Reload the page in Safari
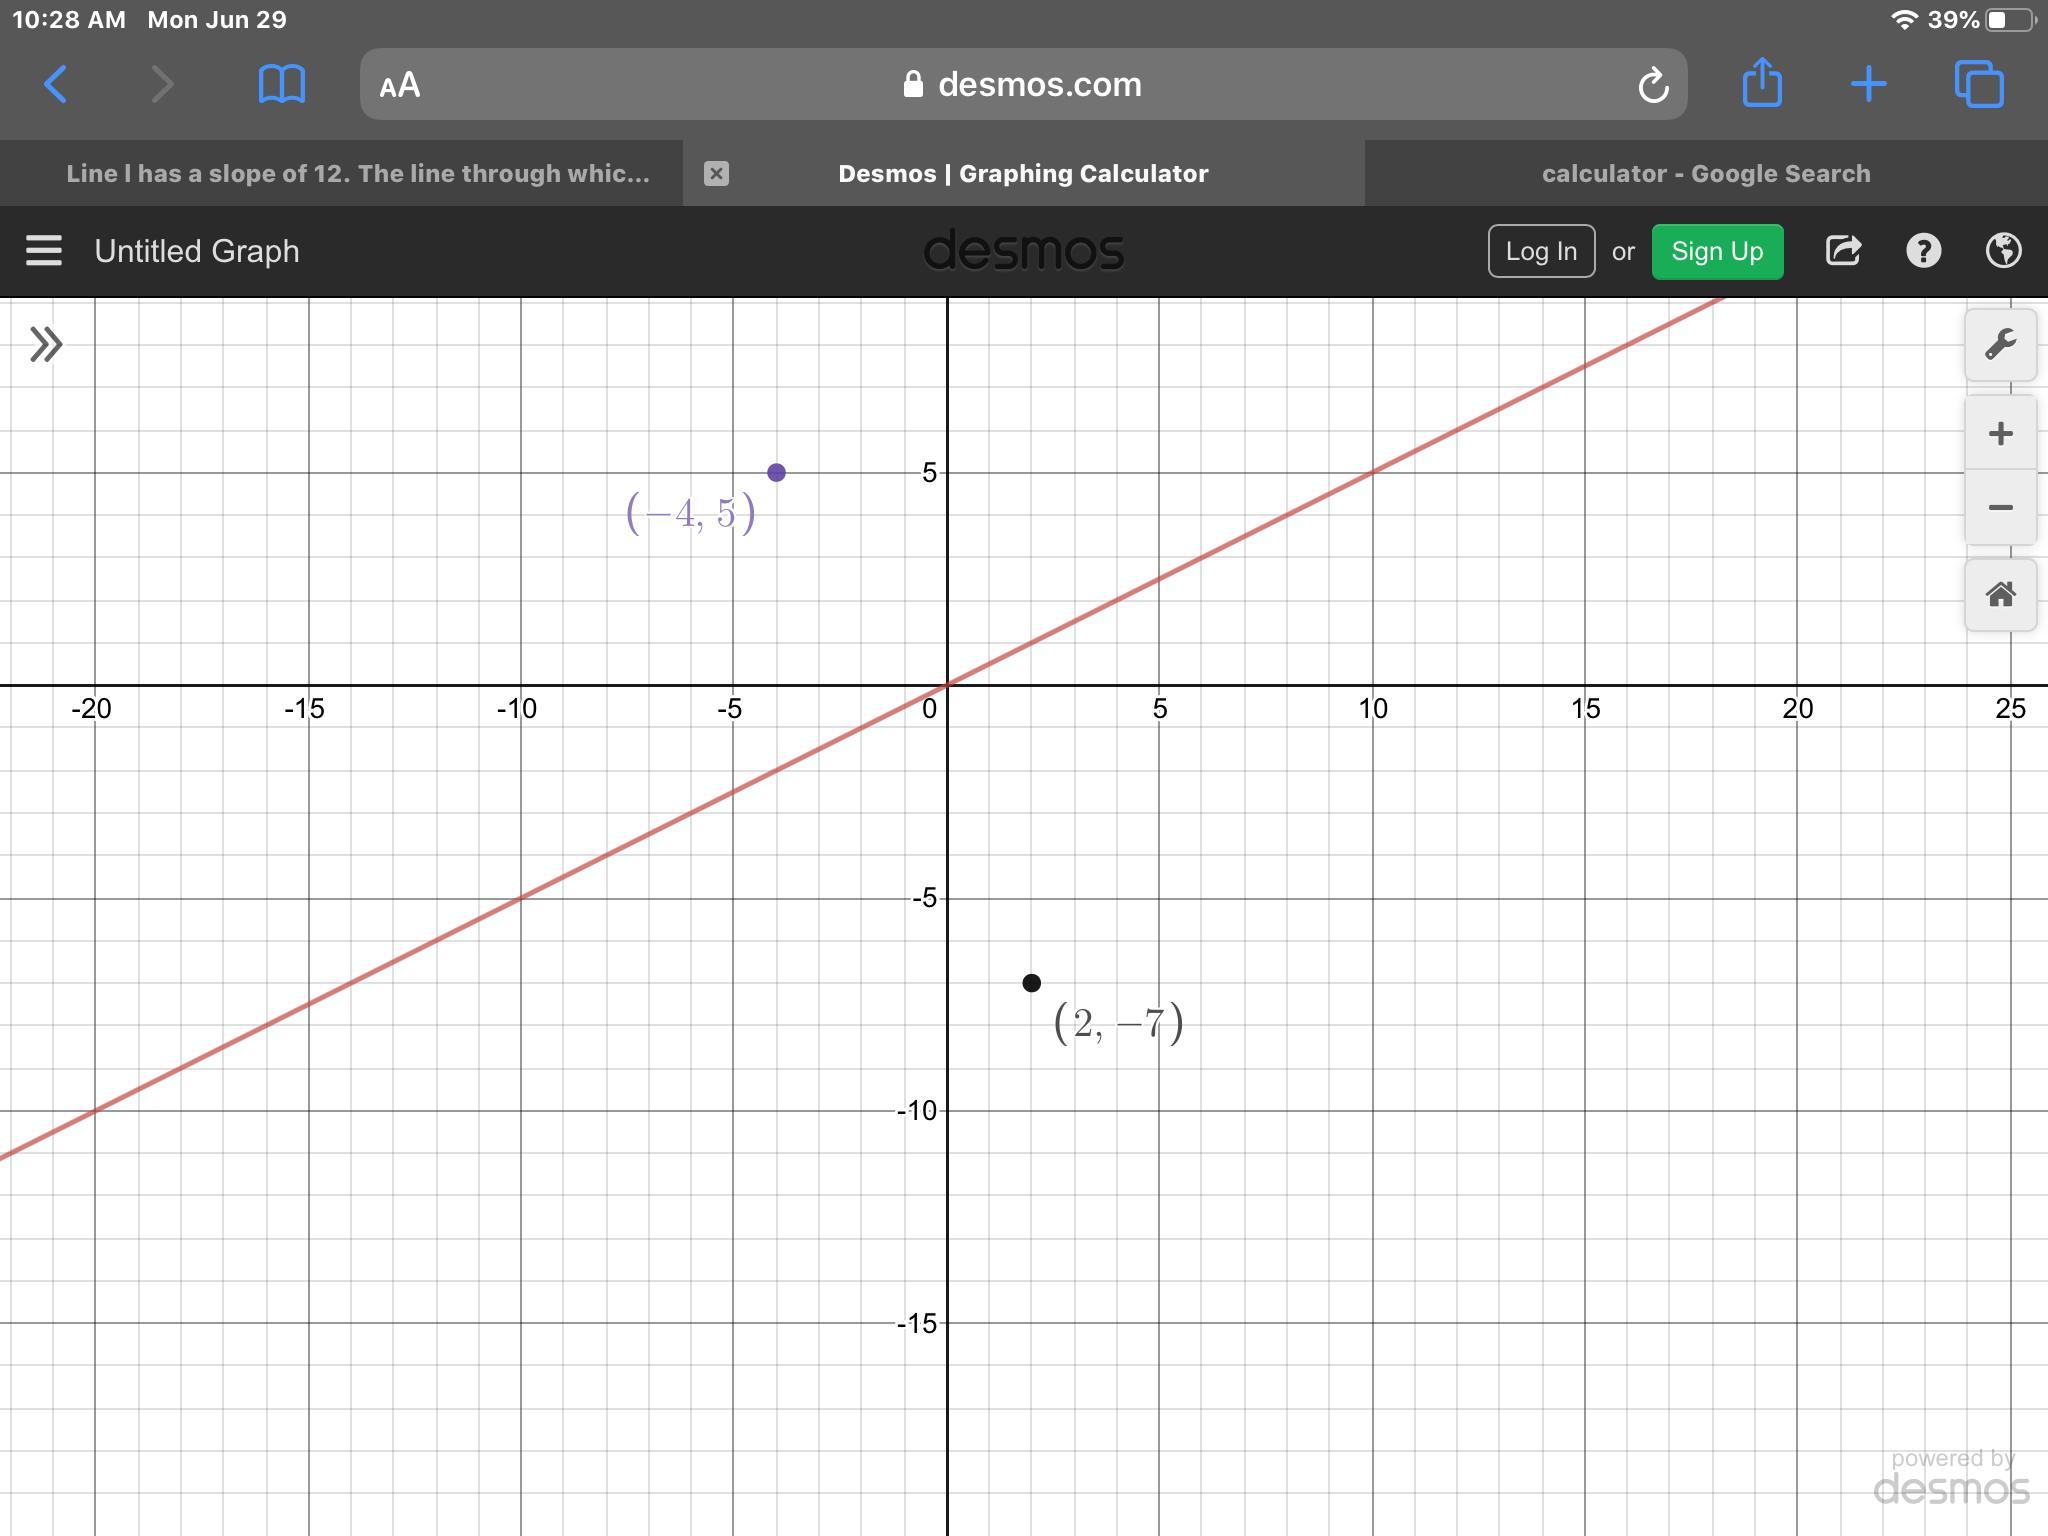 tap(1653, 85)
